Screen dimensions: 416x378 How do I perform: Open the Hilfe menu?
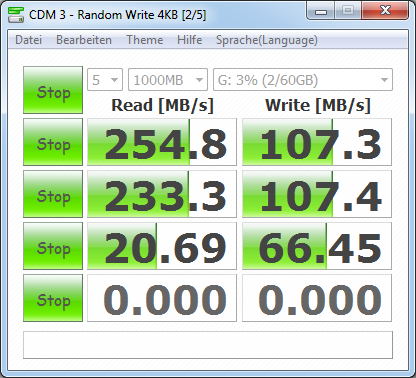pyautogui.click(x=189, y=40)
